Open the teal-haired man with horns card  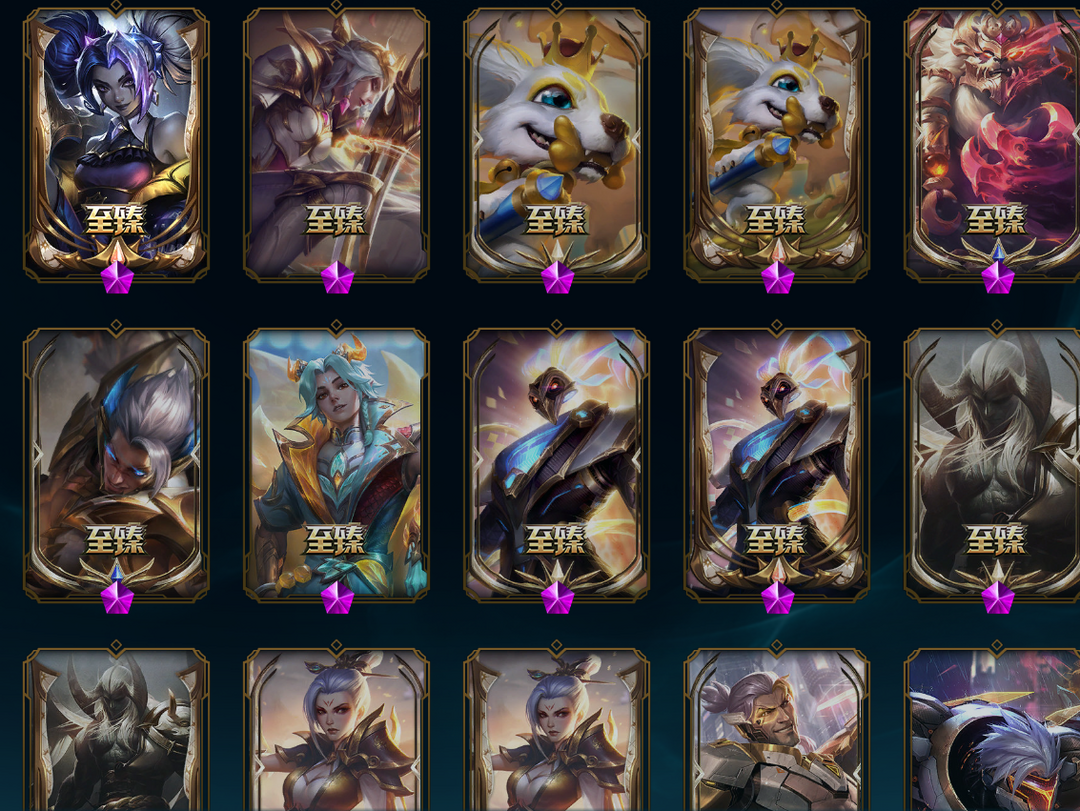[x=336, y=464]
